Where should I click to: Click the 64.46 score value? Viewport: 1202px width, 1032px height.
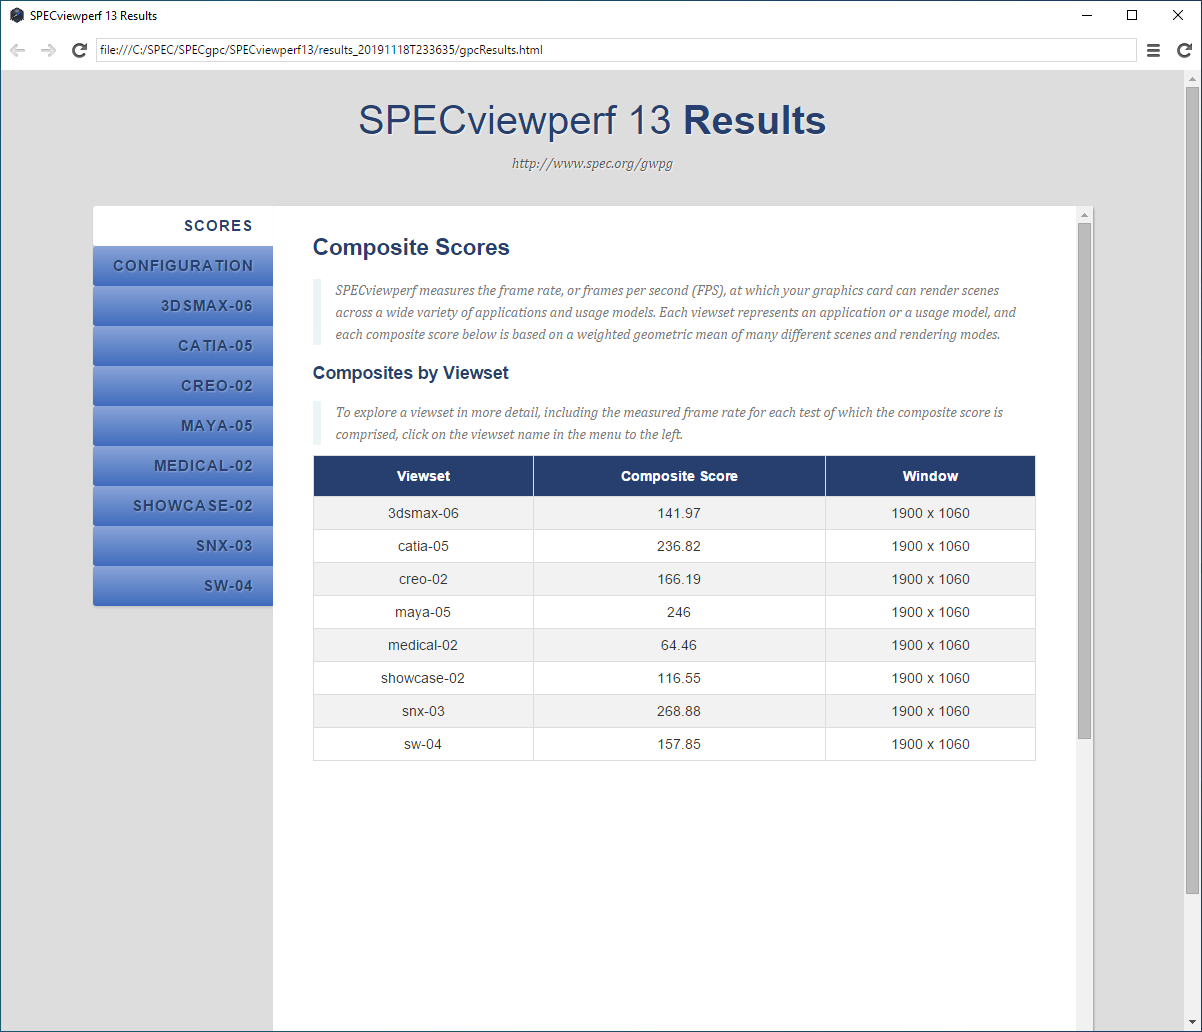click(x=680, y=645)
